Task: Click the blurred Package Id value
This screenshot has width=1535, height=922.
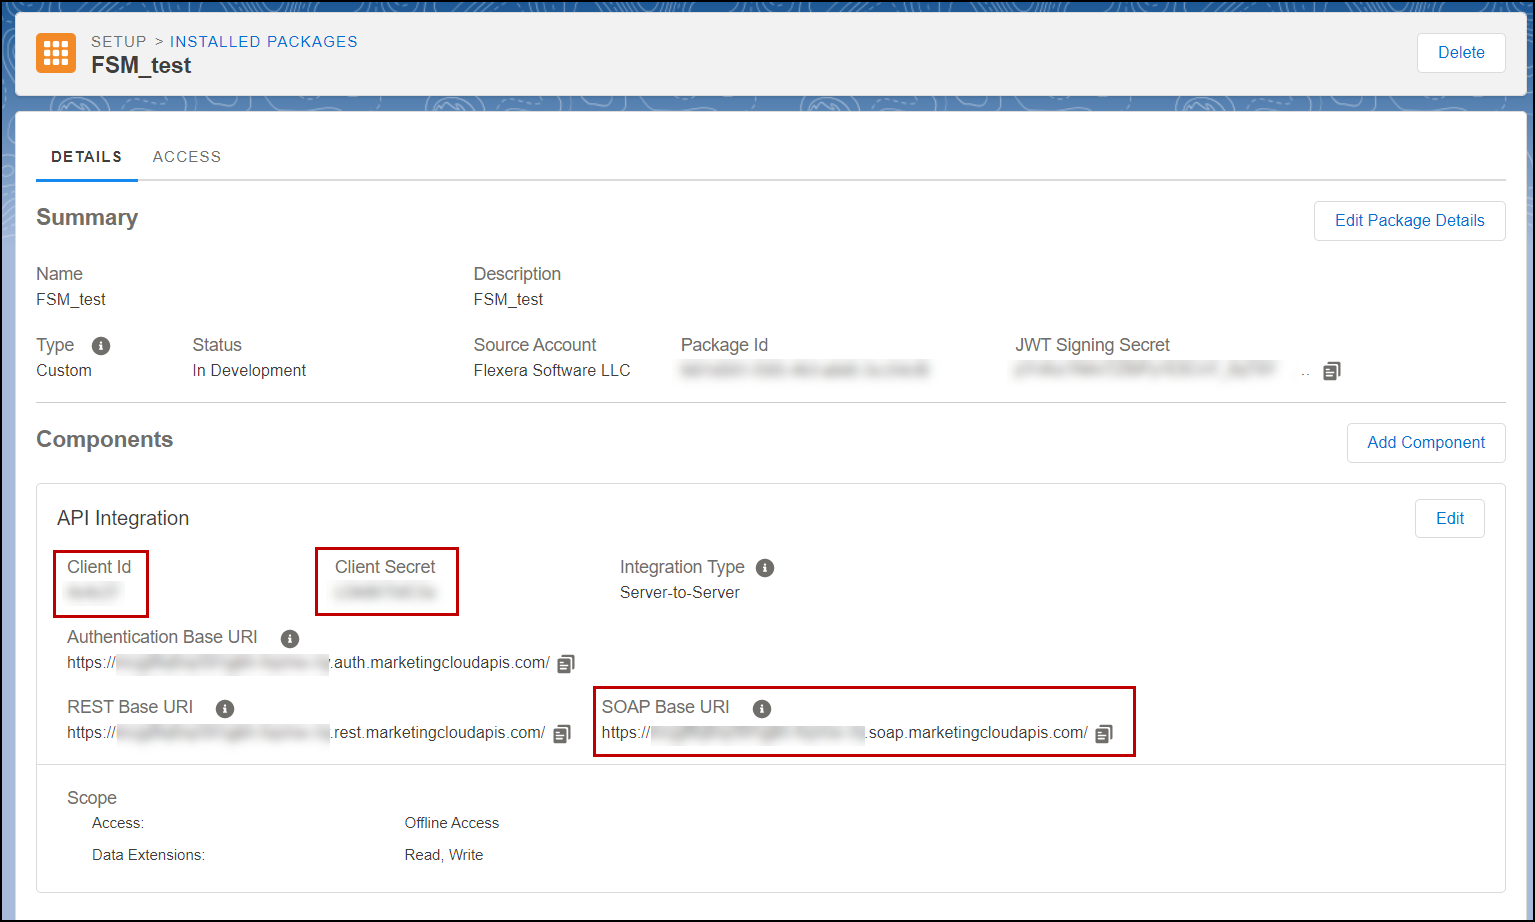Action: (805, 371)
